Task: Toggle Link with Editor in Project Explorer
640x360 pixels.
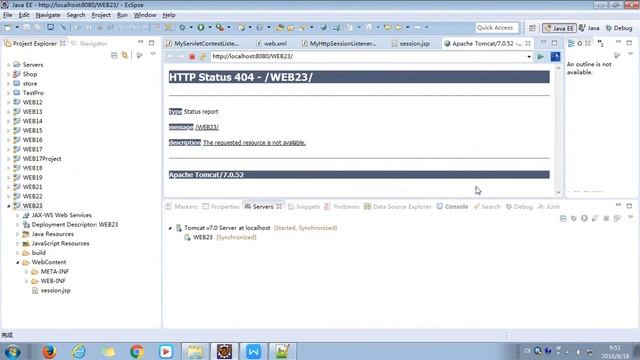Action: point(125,55)
